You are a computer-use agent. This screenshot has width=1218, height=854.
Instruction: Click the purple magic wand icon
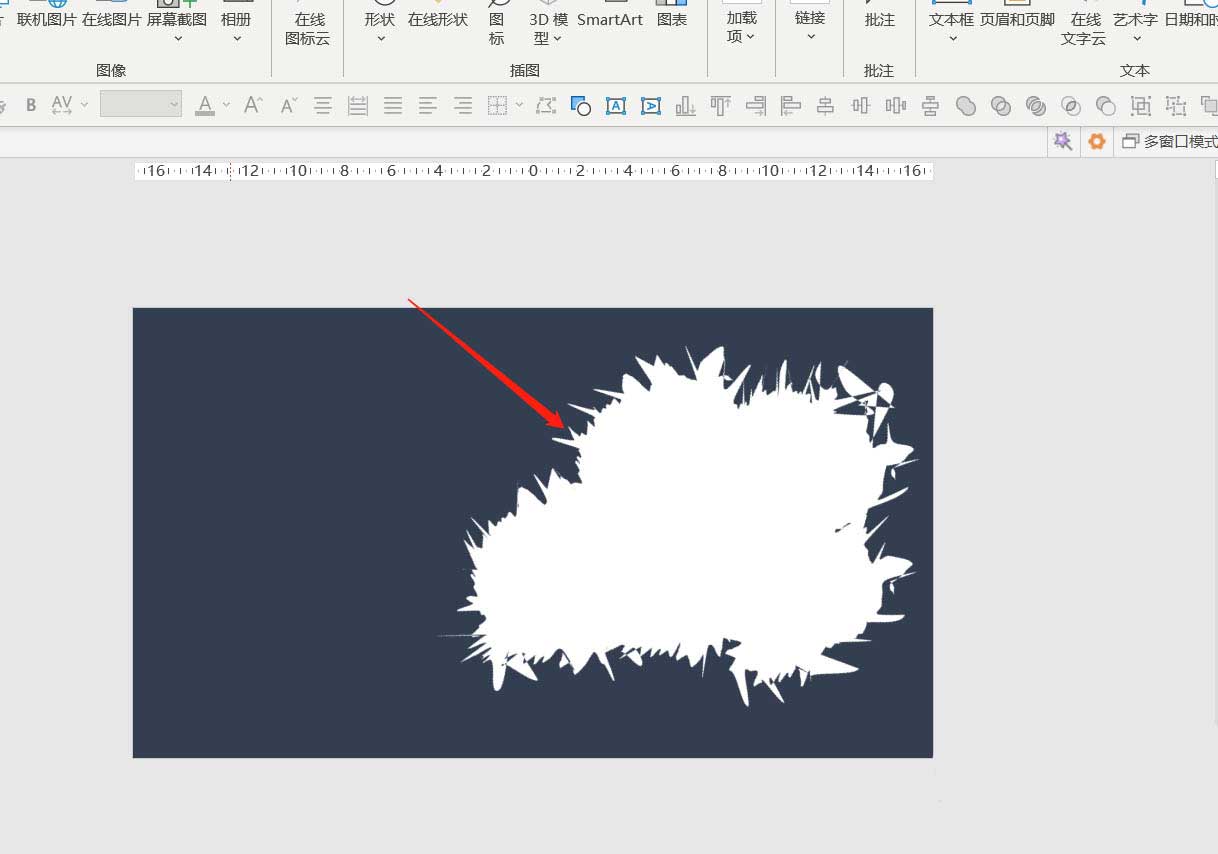[1062, 142]
